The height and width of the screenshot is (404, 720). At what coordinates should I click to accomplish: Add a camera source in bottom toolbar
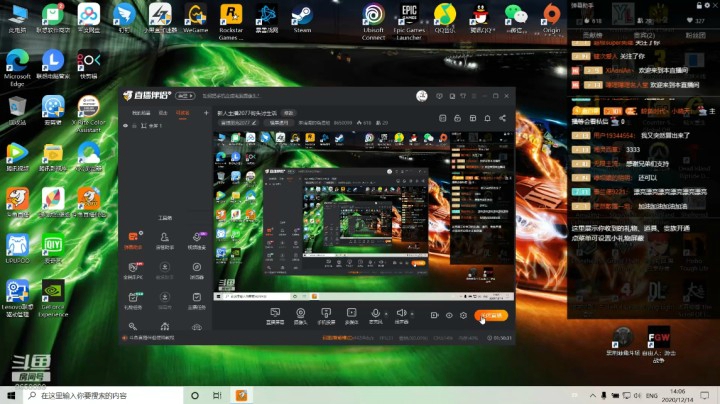(x=300, y=316)
